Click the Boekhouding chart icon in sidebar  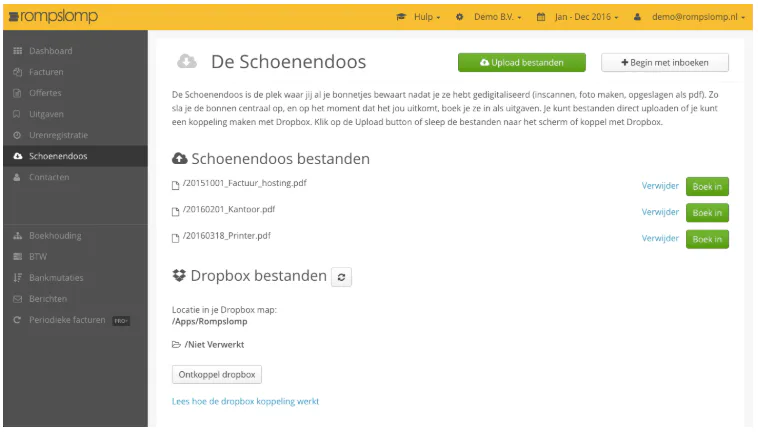point(17,236)
